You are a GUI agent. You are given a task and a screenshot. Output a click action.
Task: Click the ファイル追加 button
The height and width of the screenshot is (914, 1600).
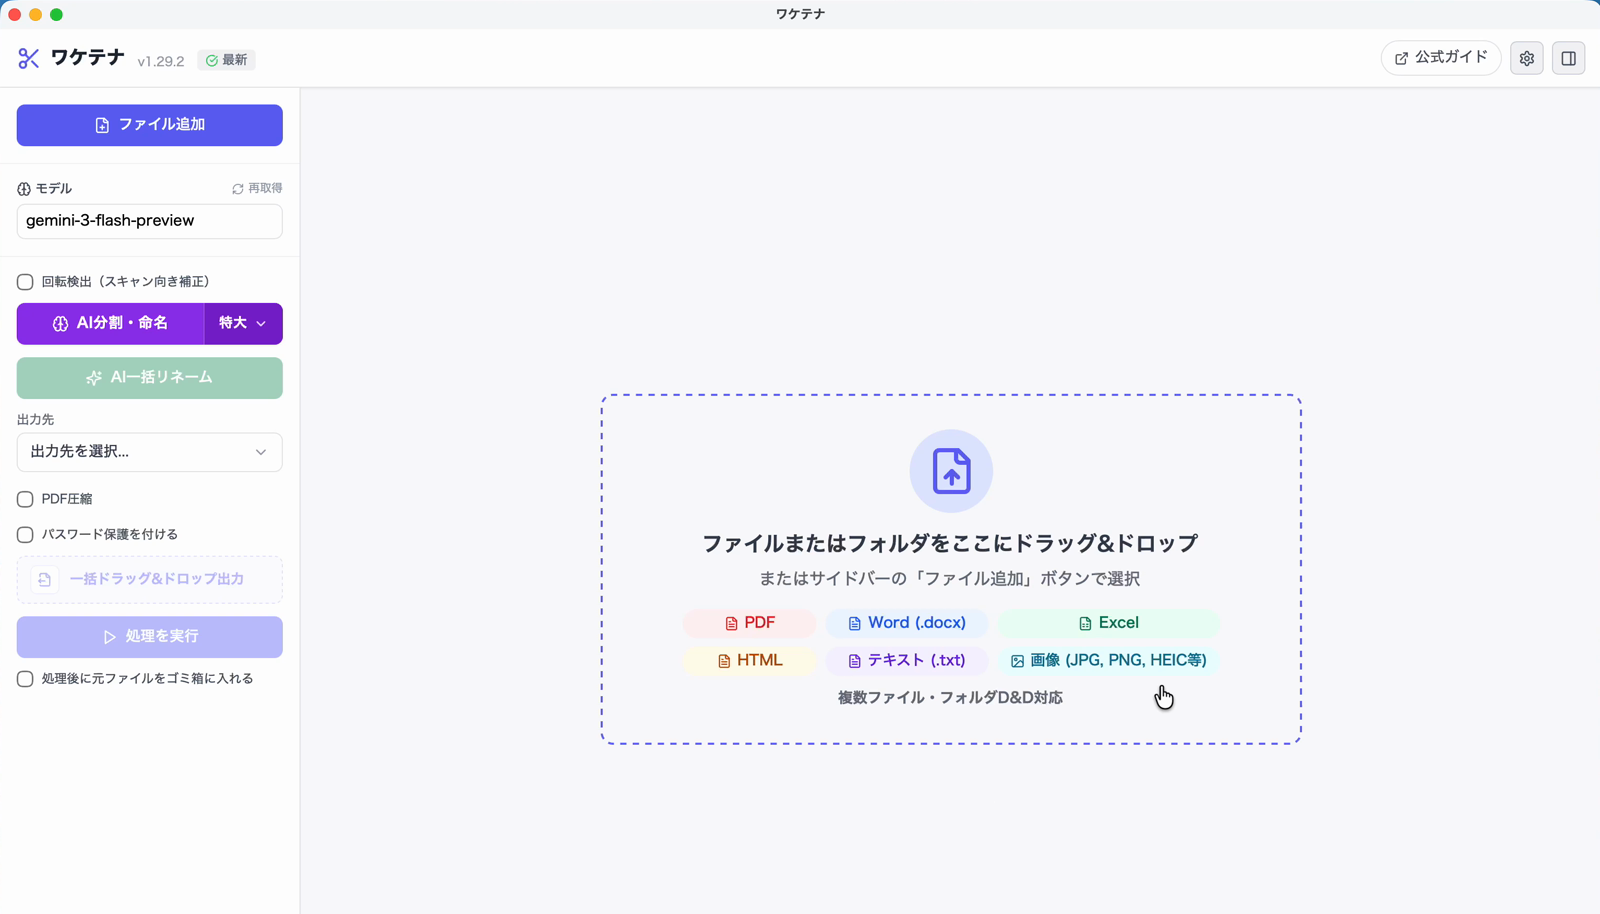coord(150,125)
